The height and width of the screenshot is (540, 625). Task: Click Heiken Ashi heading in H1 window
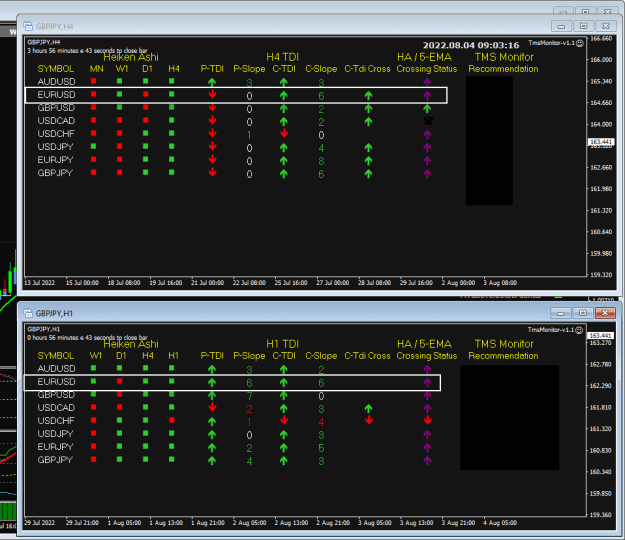(131, 344)
